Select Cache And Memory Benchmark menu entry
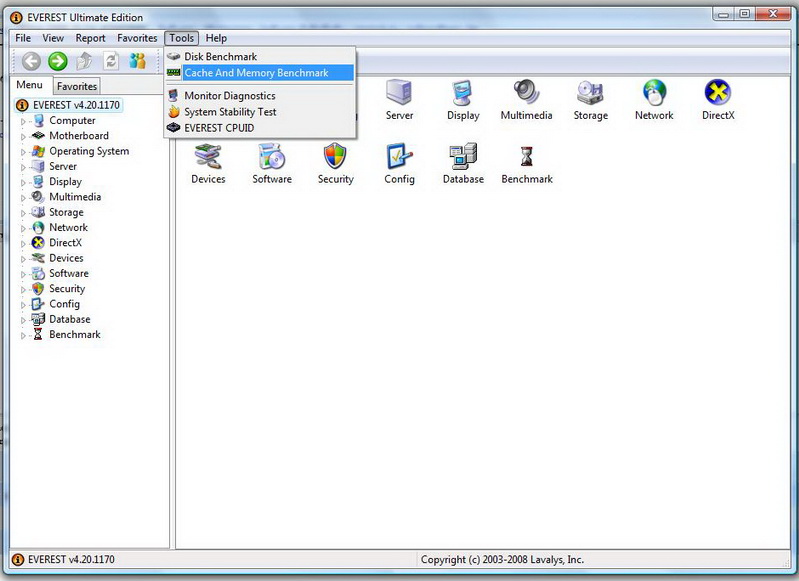The width and height of the screenshot is (799, 581). [x=256, y=73]
